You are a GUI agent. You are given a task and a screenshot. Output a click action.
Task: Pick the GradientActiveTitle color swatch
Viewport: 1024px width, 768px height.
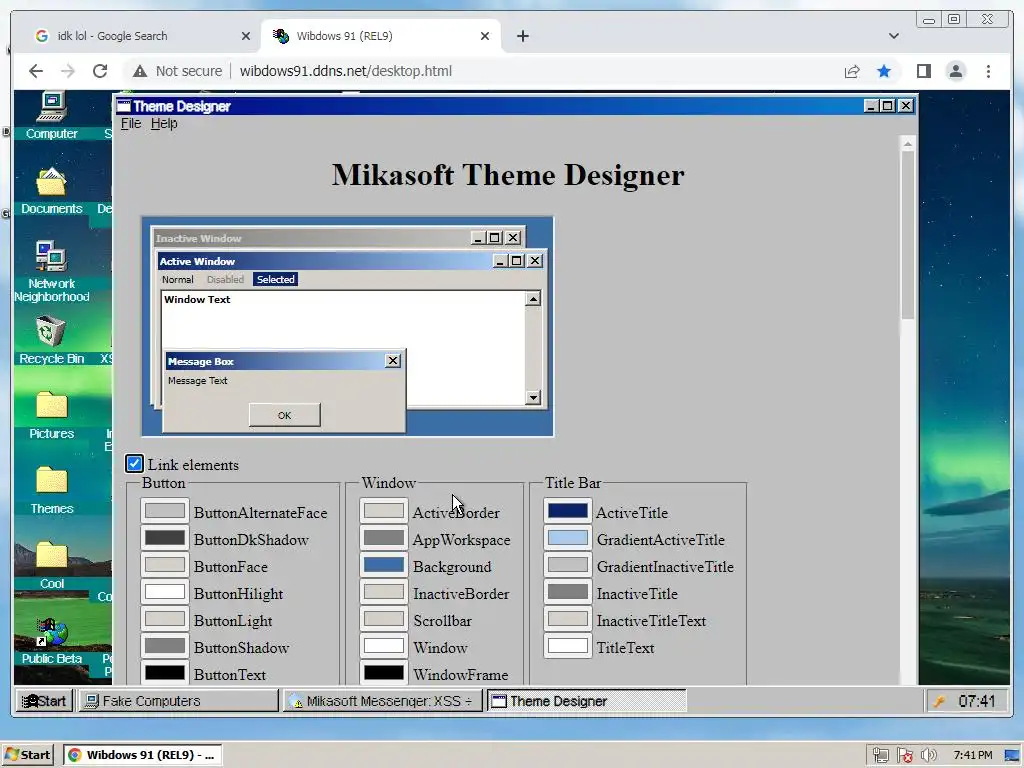point(568,538)
